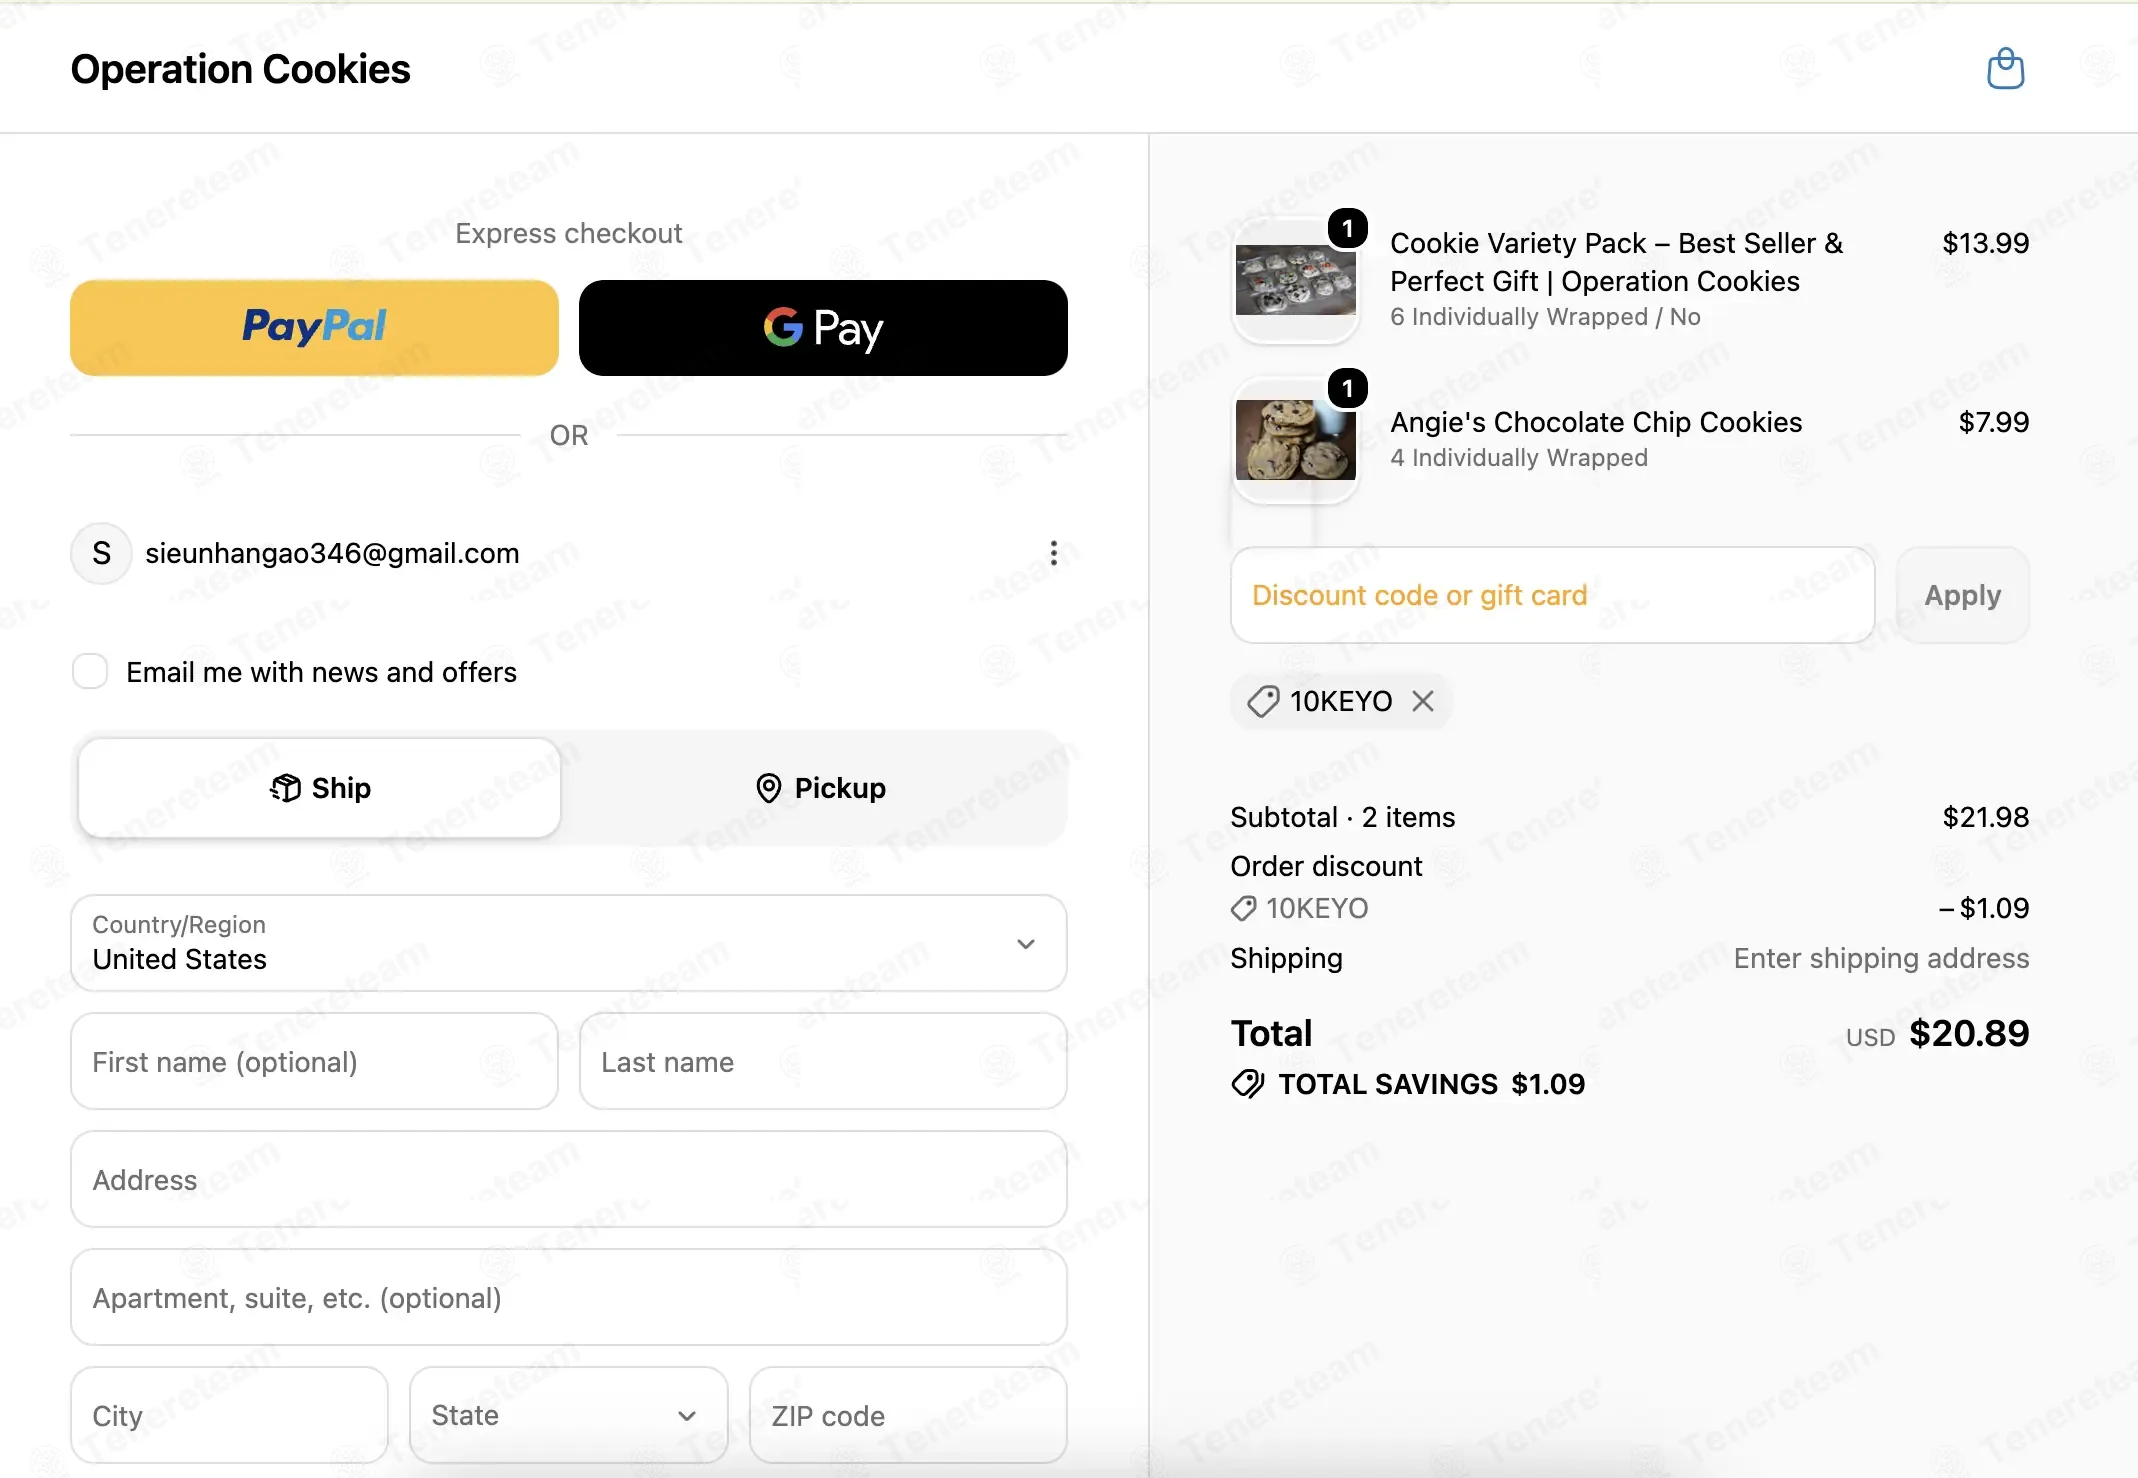2138x1478 pixels.
Task: Click the avatar circle with letter S
Action: [101, 553]
